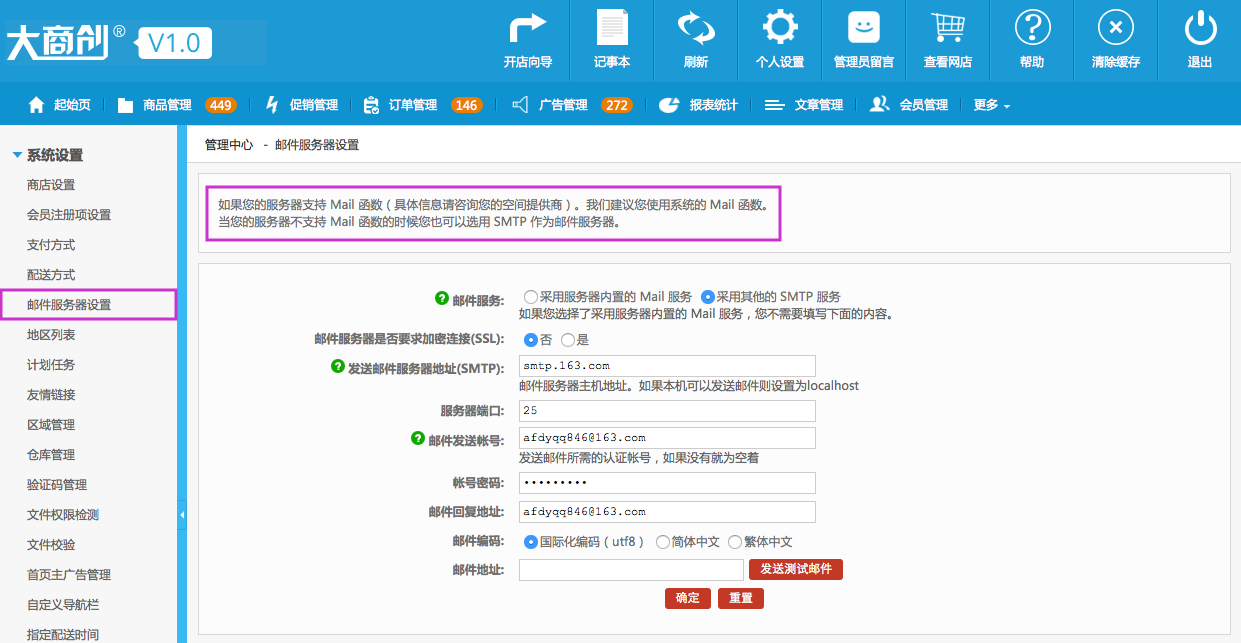Open 仓库管理 in the sidebar

click(x=51, y=455)
